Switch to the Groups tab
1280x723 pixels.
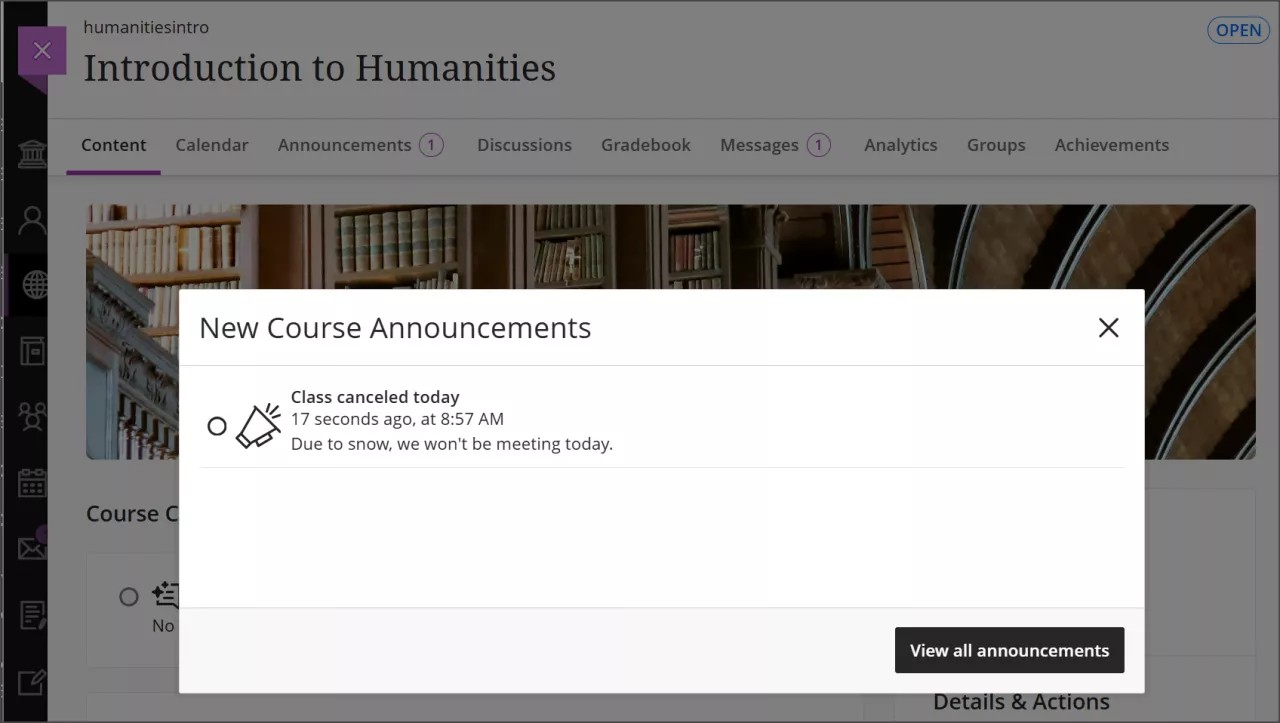[x=996, y=145]
